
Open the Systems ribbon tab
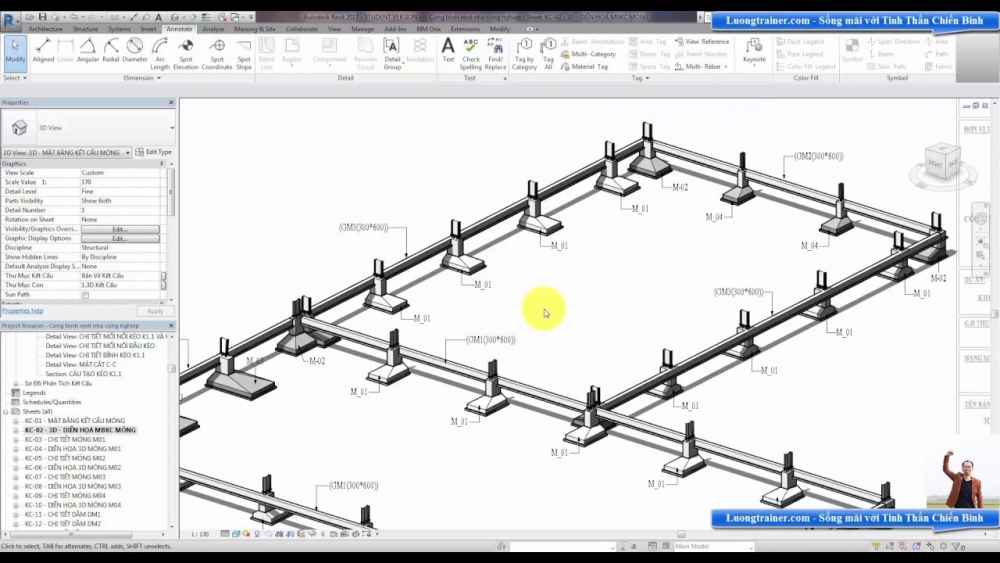(x=119, y=29)
